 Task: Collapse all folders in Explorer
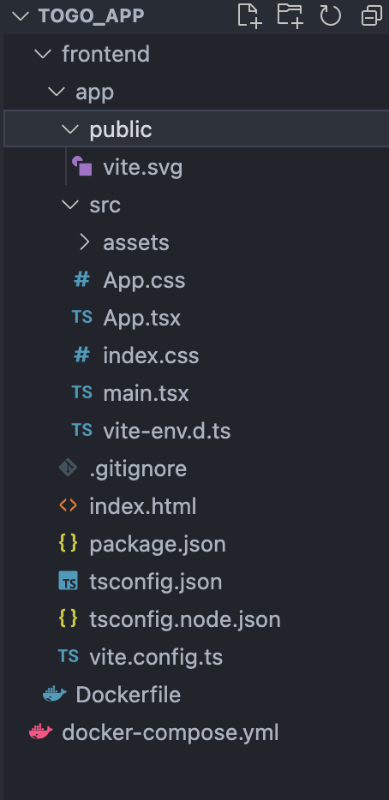[371, 16]
